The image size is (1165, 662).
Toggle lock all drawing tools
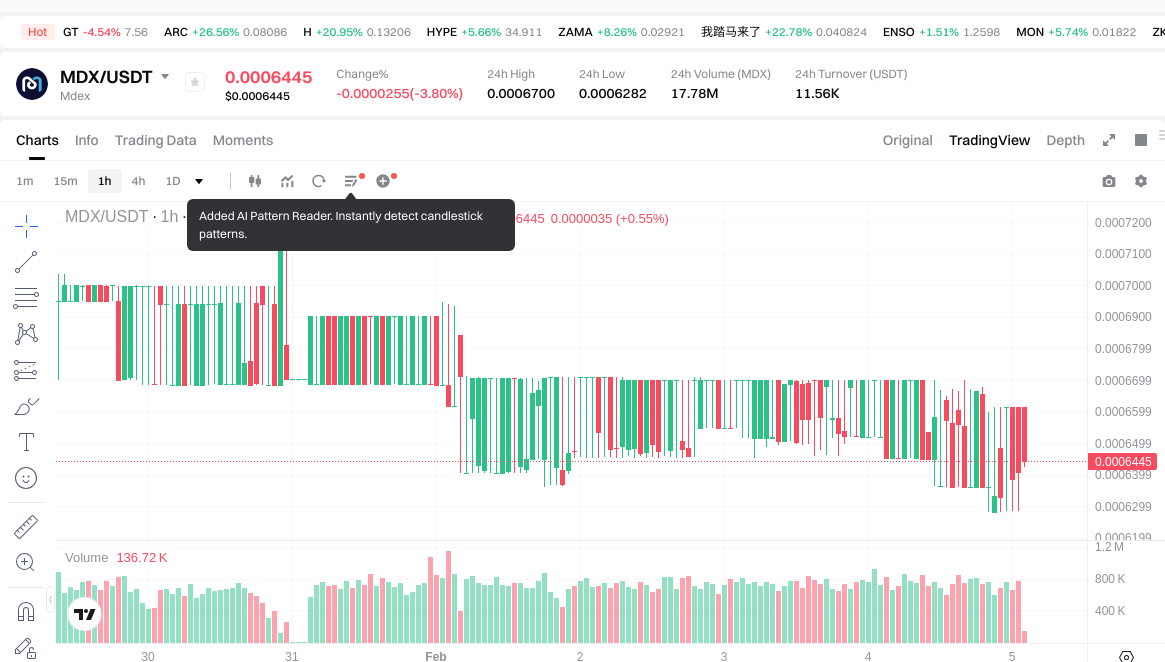[x=26, y=649]
